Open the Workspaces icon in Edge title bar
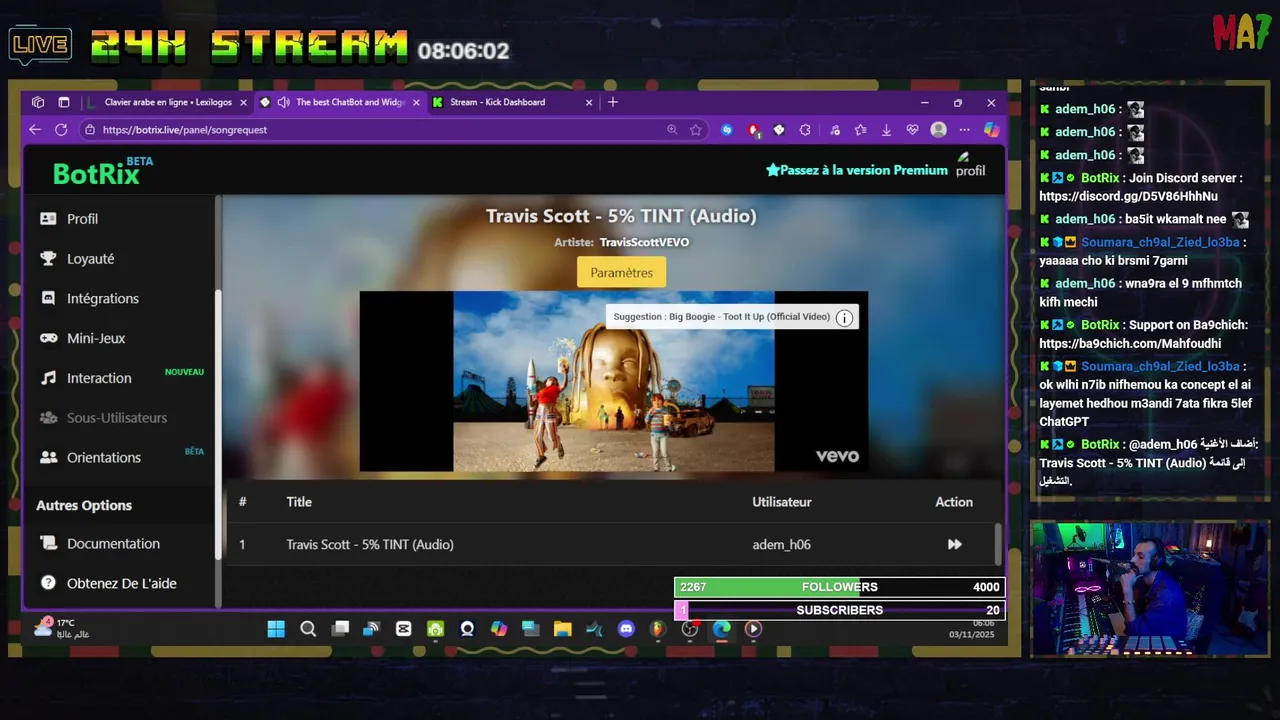 (38, 102)
